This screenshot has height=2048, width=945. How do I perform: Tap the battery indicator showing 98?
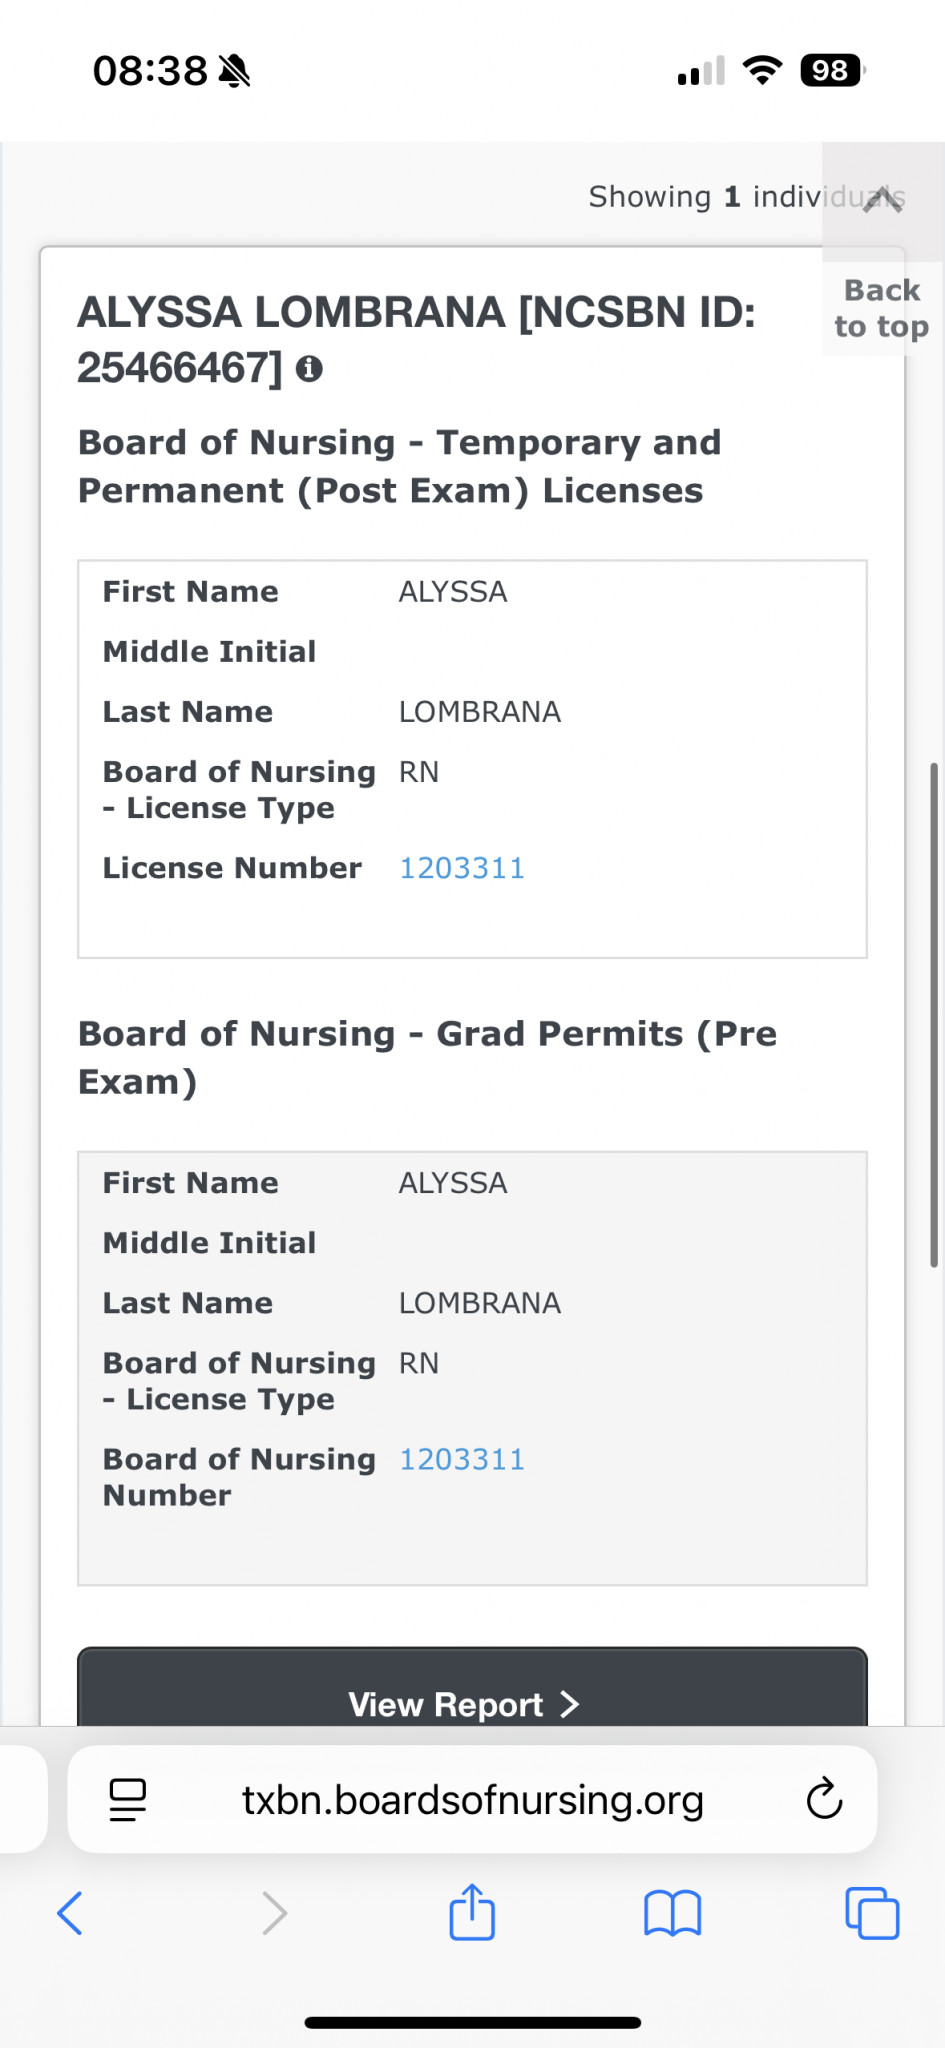click(832, 70)
